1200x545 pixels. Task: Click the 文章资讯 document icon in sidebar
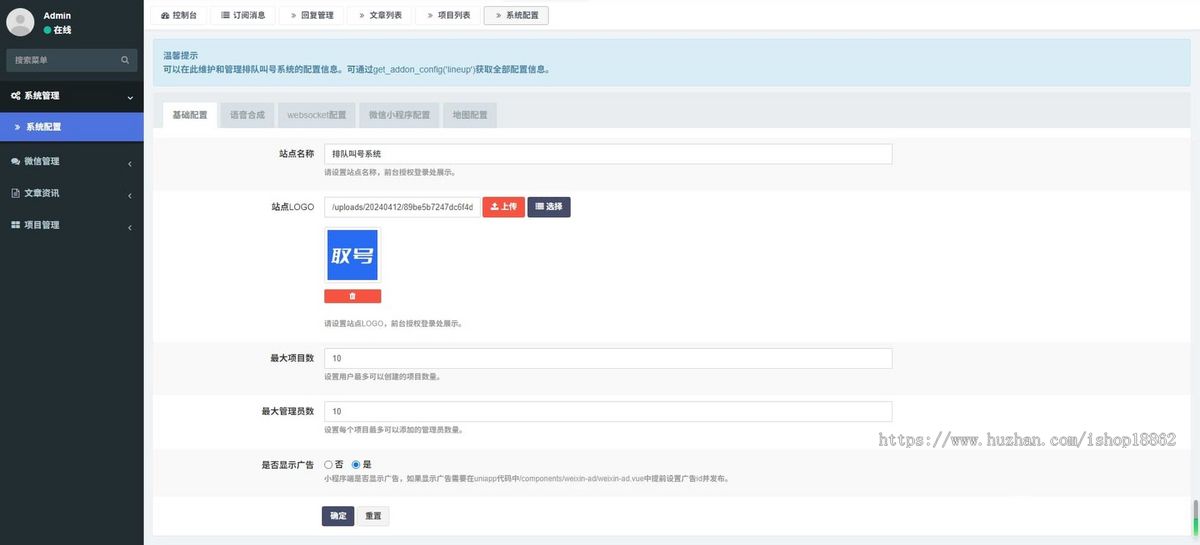click(x=15, y=193)
